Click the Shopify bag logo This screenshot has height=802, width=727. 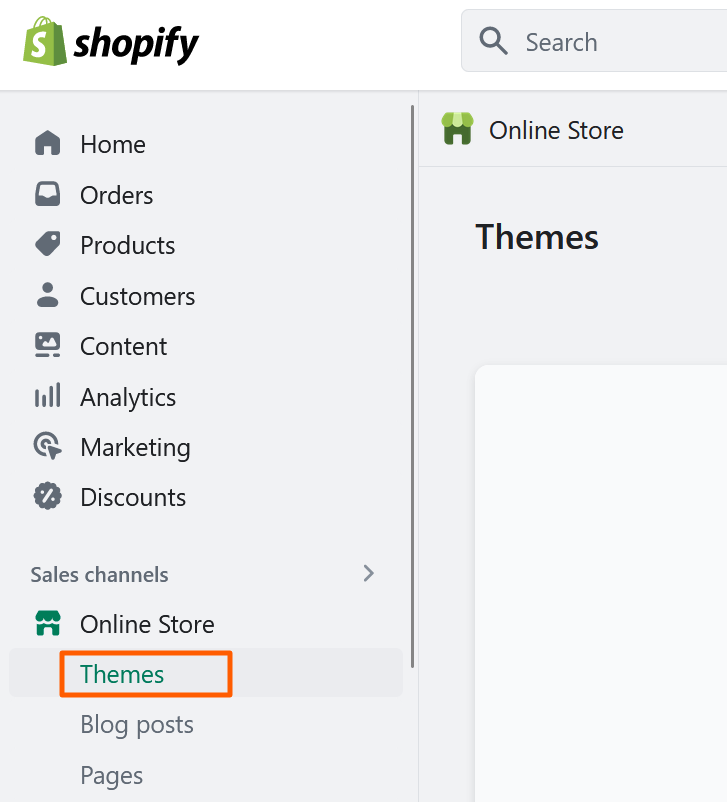45,41
